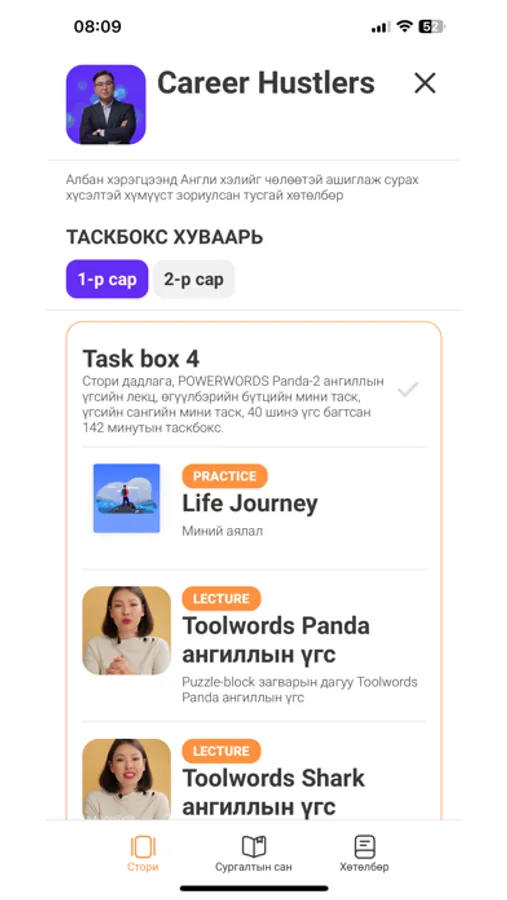Tap the Career Hustlers profile avatar
Image resolution: width=507 pixels, height=900 pixels.
106,104
